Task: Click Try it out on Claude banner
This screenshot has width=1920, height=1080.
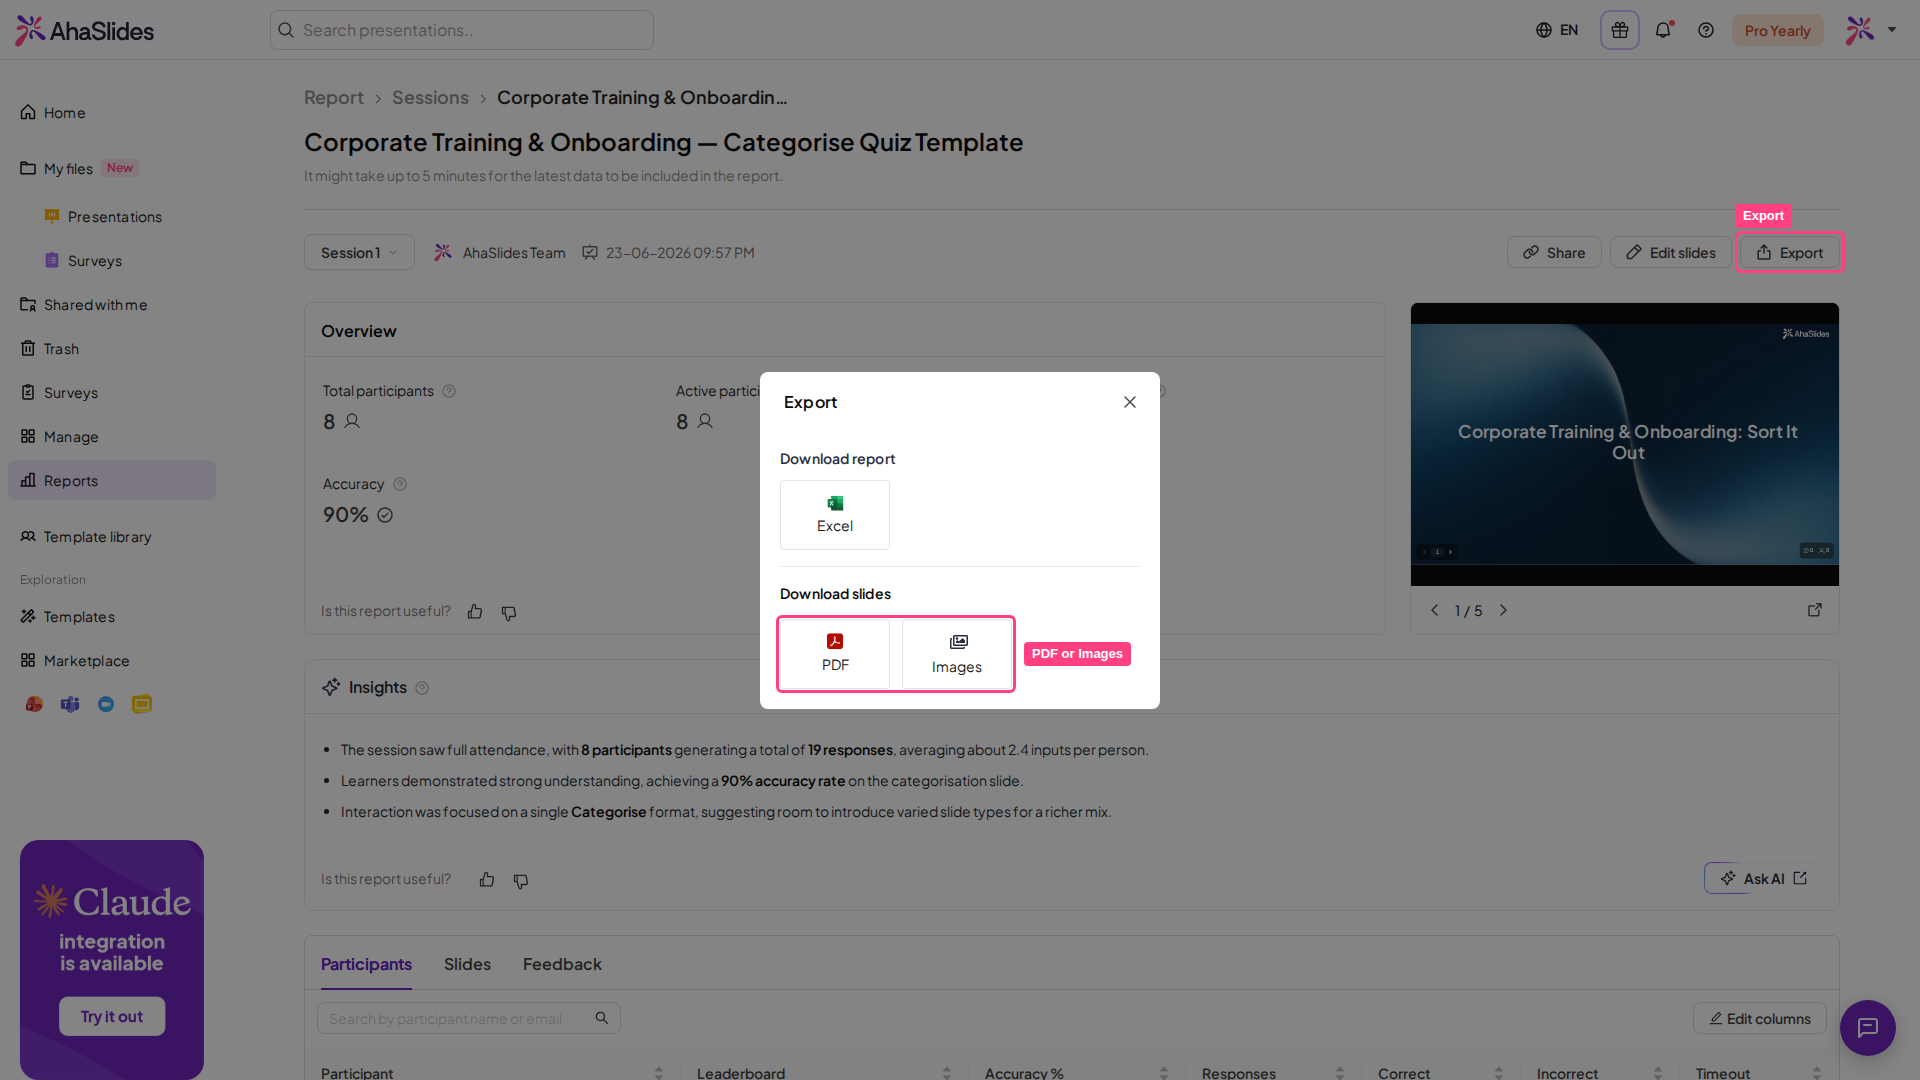Action: tap(112, 1016)
